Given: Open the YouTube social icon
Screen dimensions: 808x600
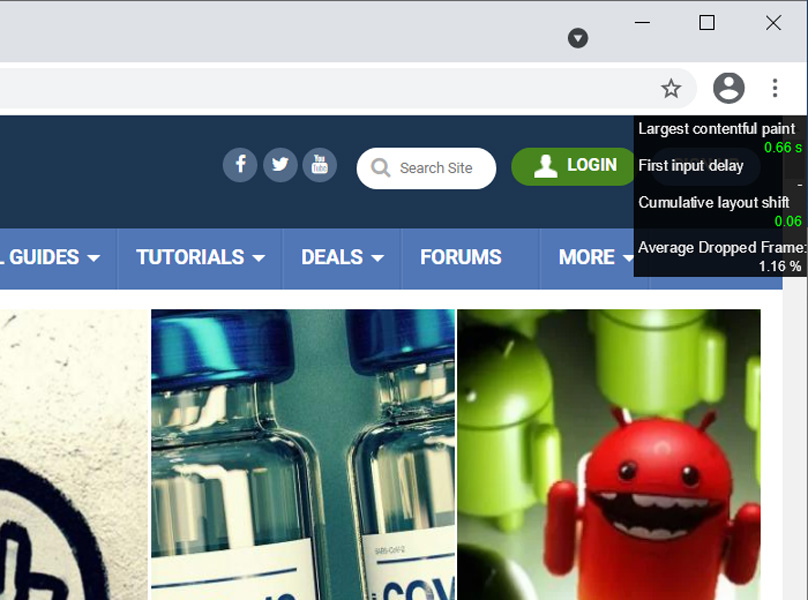Looking at the screenshot, I should point(319,165).
